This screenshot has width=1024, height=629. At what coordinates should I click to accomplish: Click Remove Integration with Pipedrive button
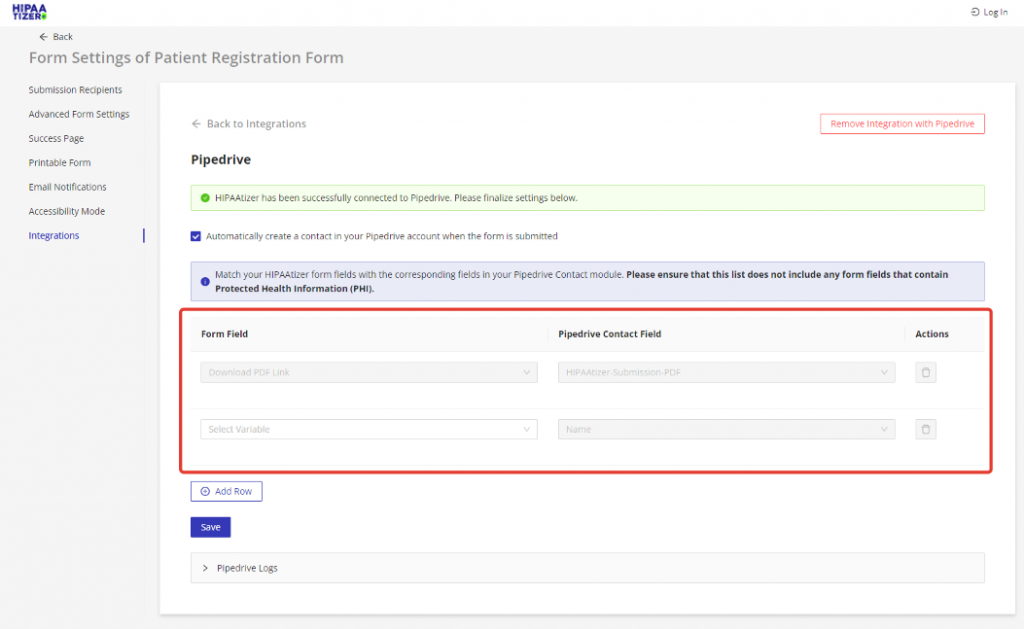pyautogui.click(x=902, y=123)
